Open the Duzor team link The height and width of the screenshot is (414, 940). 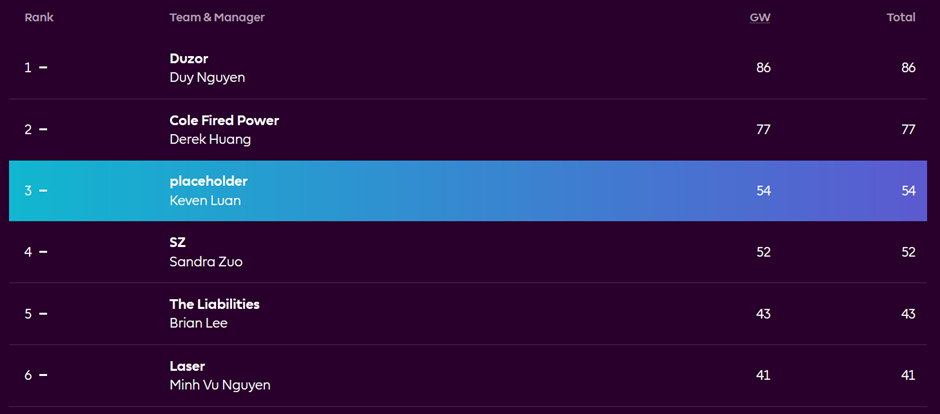coord(189,59)
